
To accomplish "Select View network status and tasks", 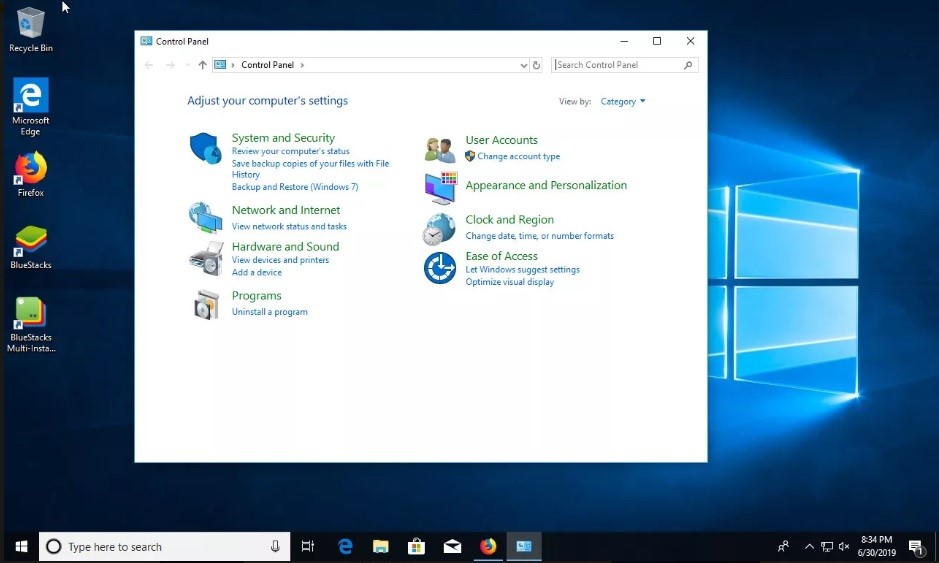I will (x=289, y=227).
